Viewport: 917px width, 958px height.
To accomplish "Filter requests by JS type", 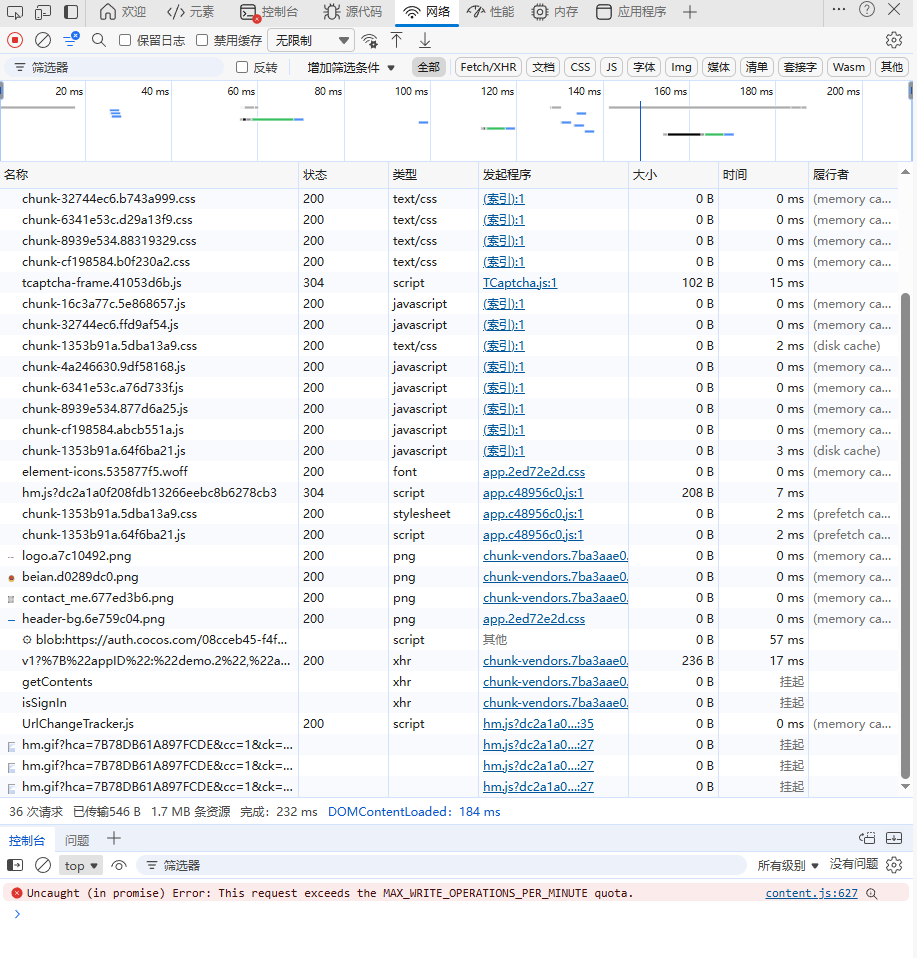I will [612, 67].
